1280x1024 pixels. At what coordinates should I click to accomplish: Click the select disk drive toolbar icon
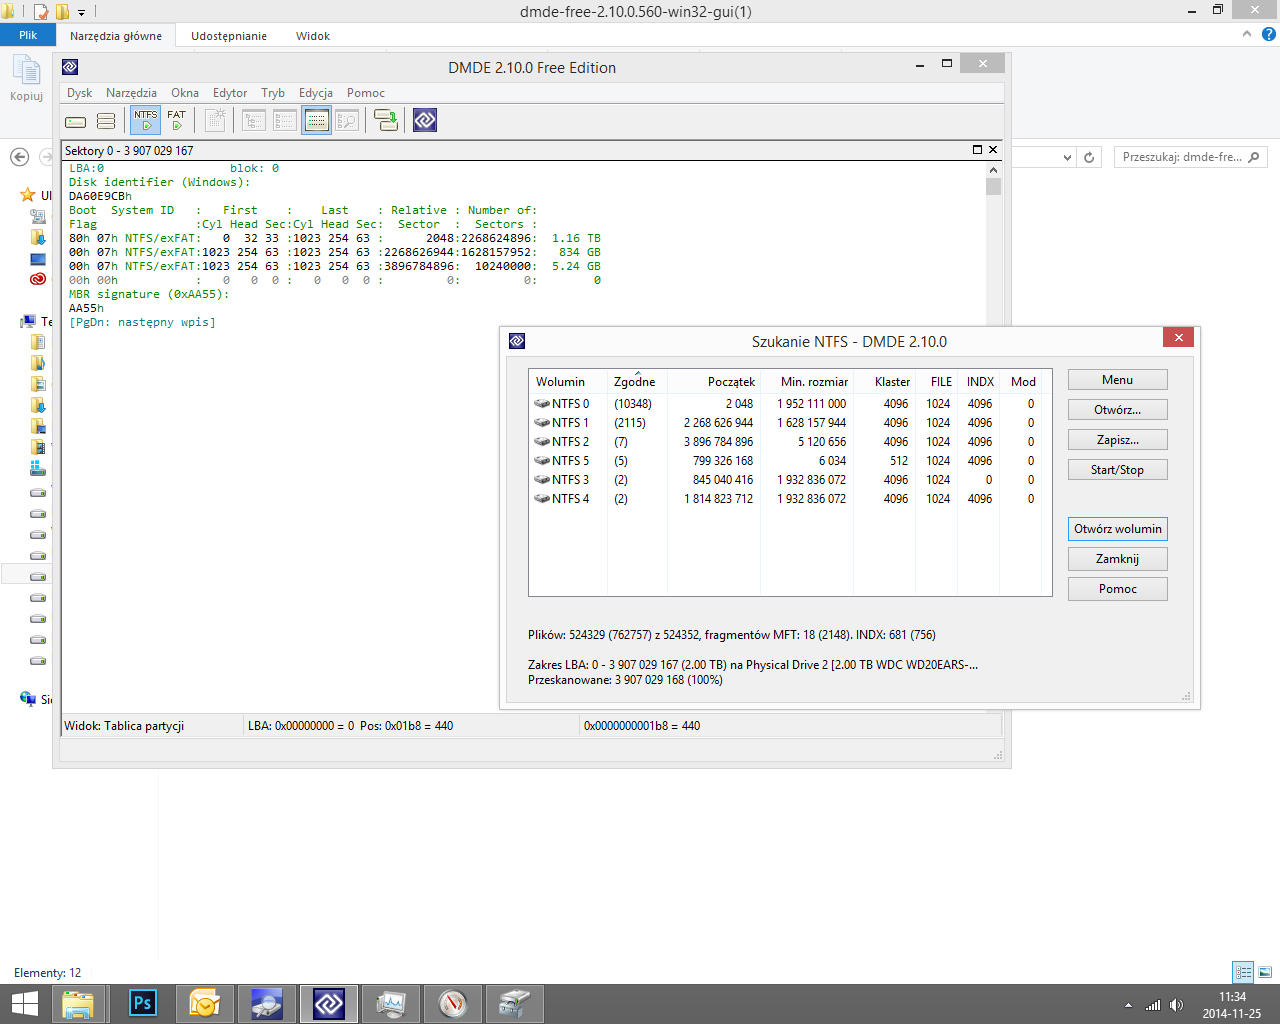(76, 121)
